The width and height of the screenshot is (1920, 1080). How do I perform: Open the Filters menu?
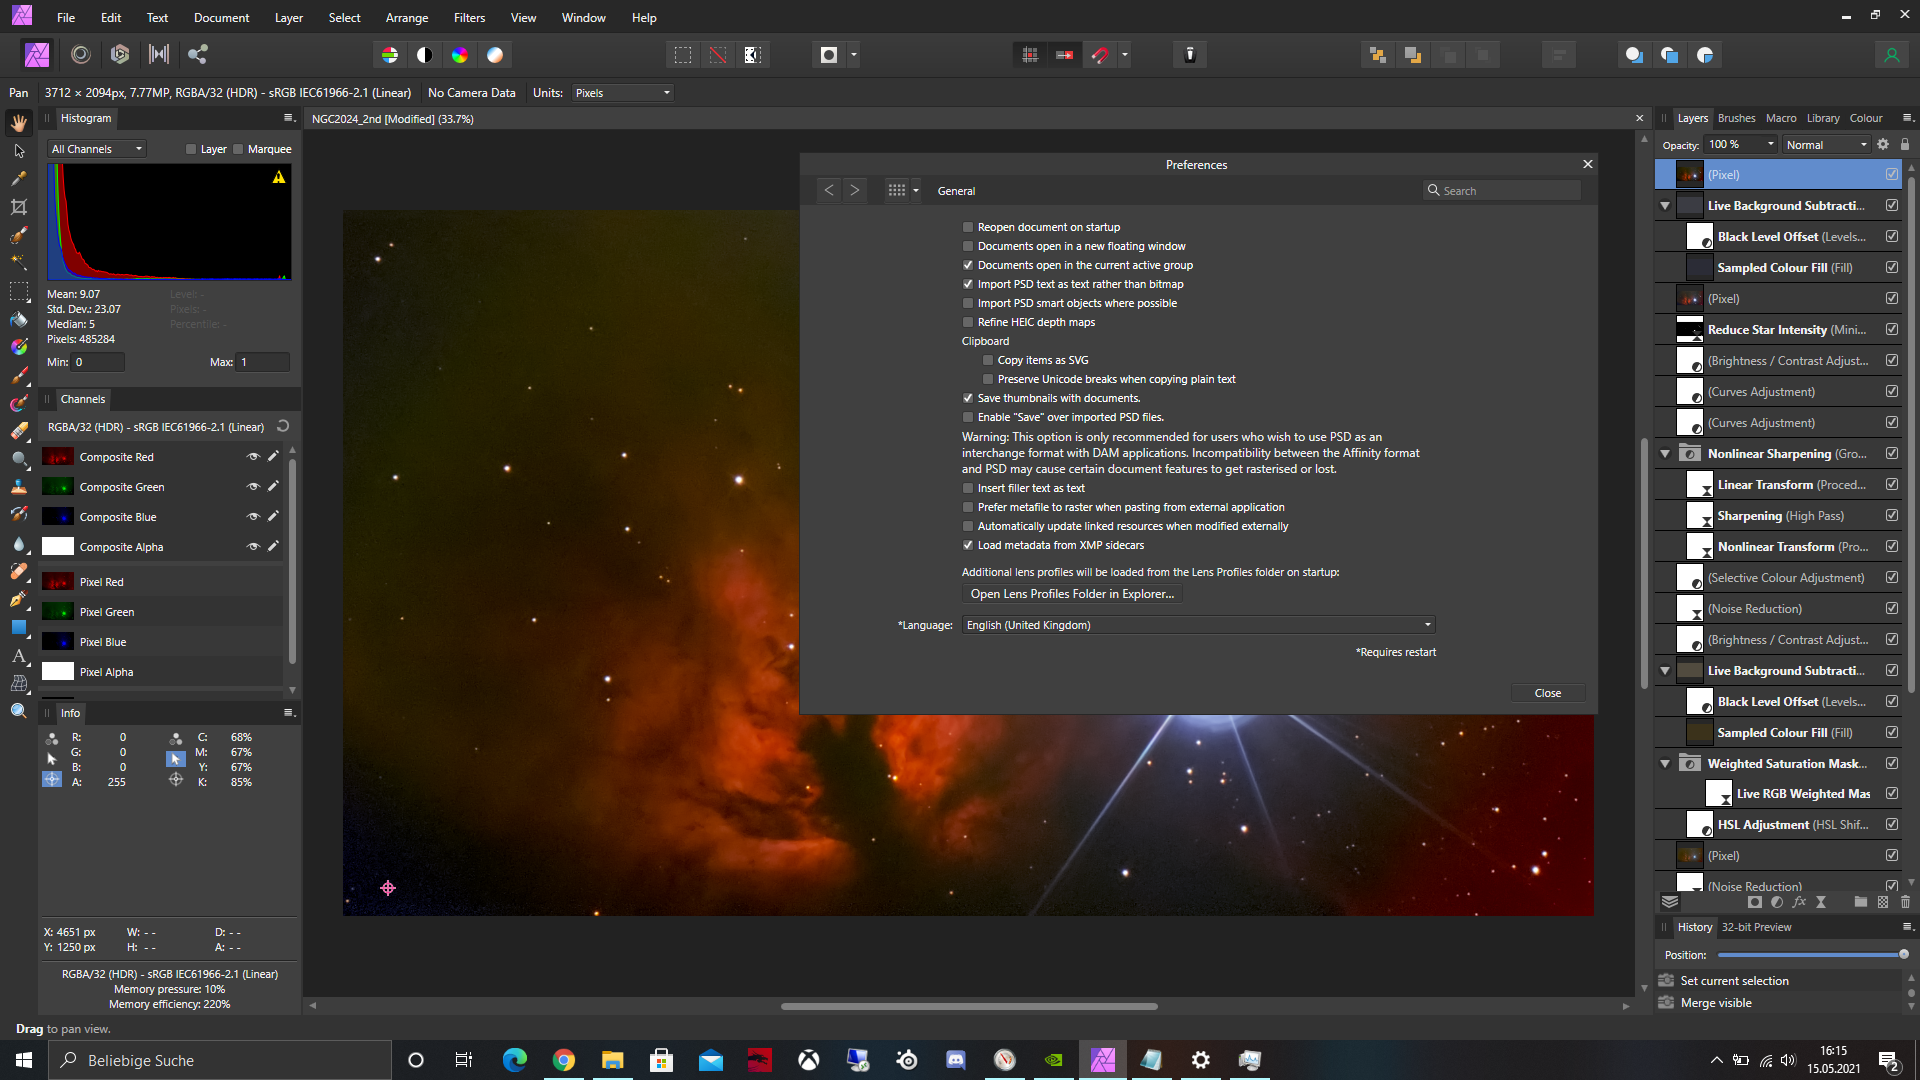point(469,18)
